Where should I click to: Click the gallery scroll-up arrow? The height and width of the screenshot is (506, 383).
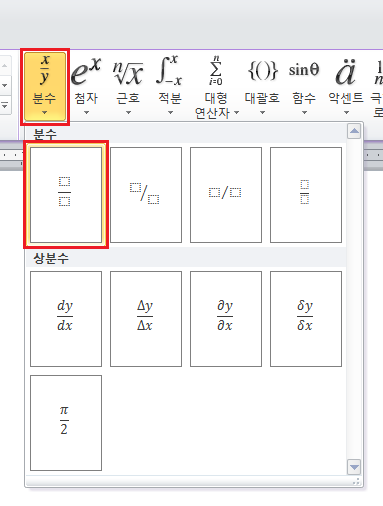(354, 131)
